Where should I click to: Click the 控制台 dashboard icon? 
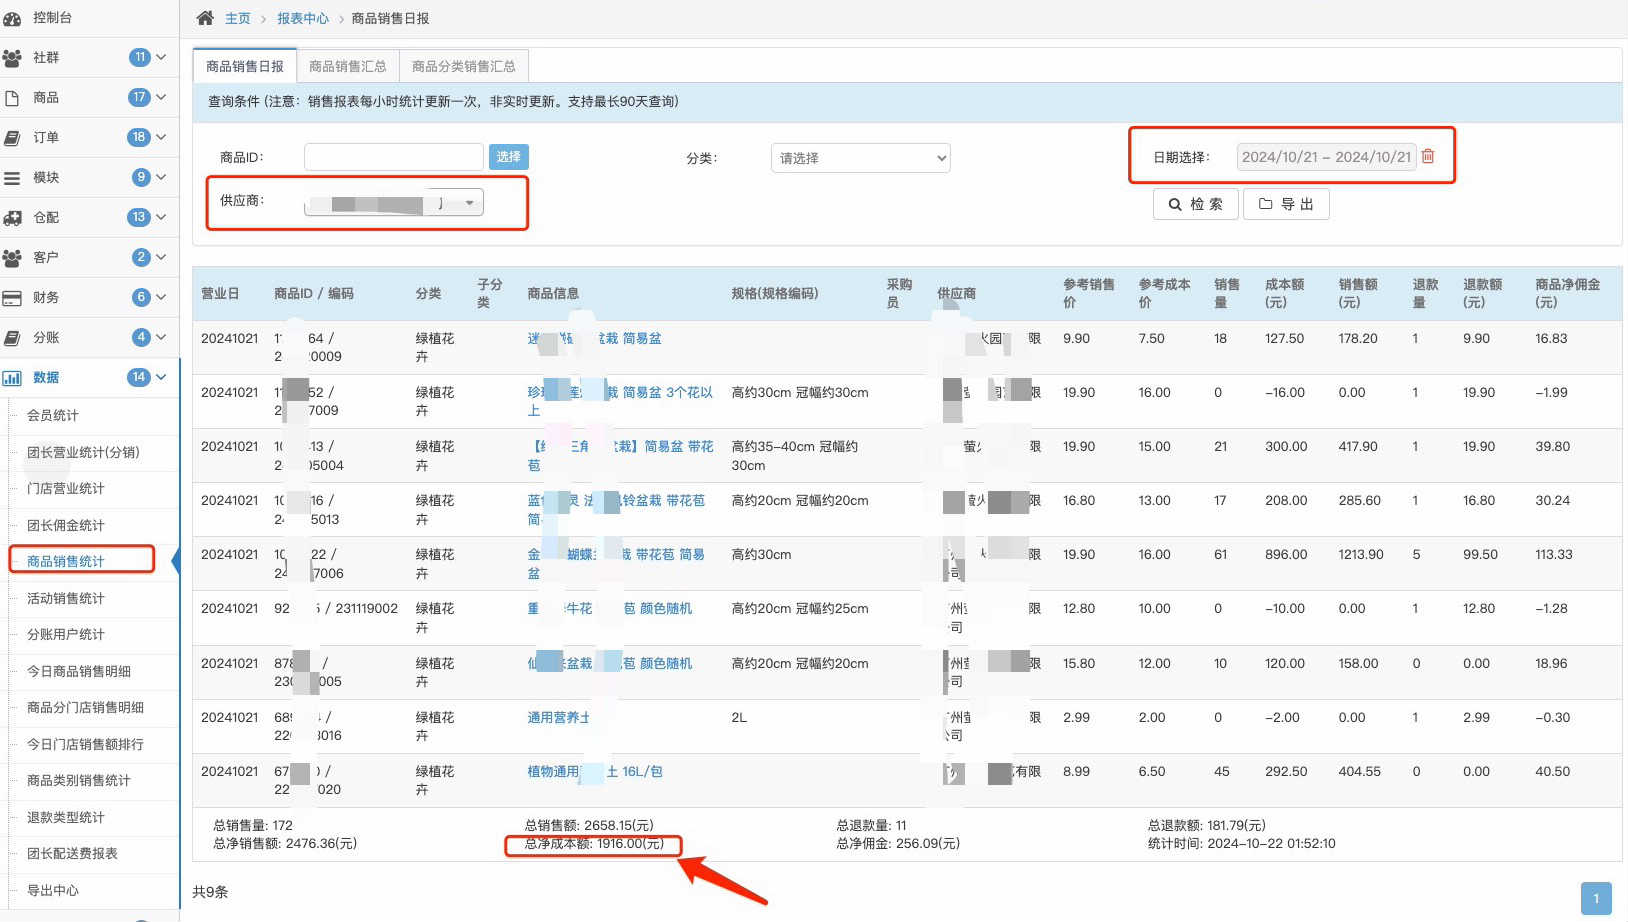[x=12, y=18]
